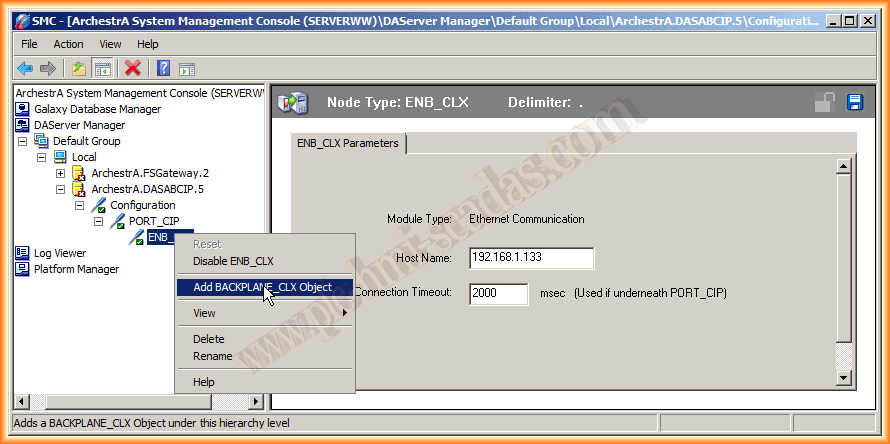
Task: Click the Host Name input field
Action: point(531,258)
